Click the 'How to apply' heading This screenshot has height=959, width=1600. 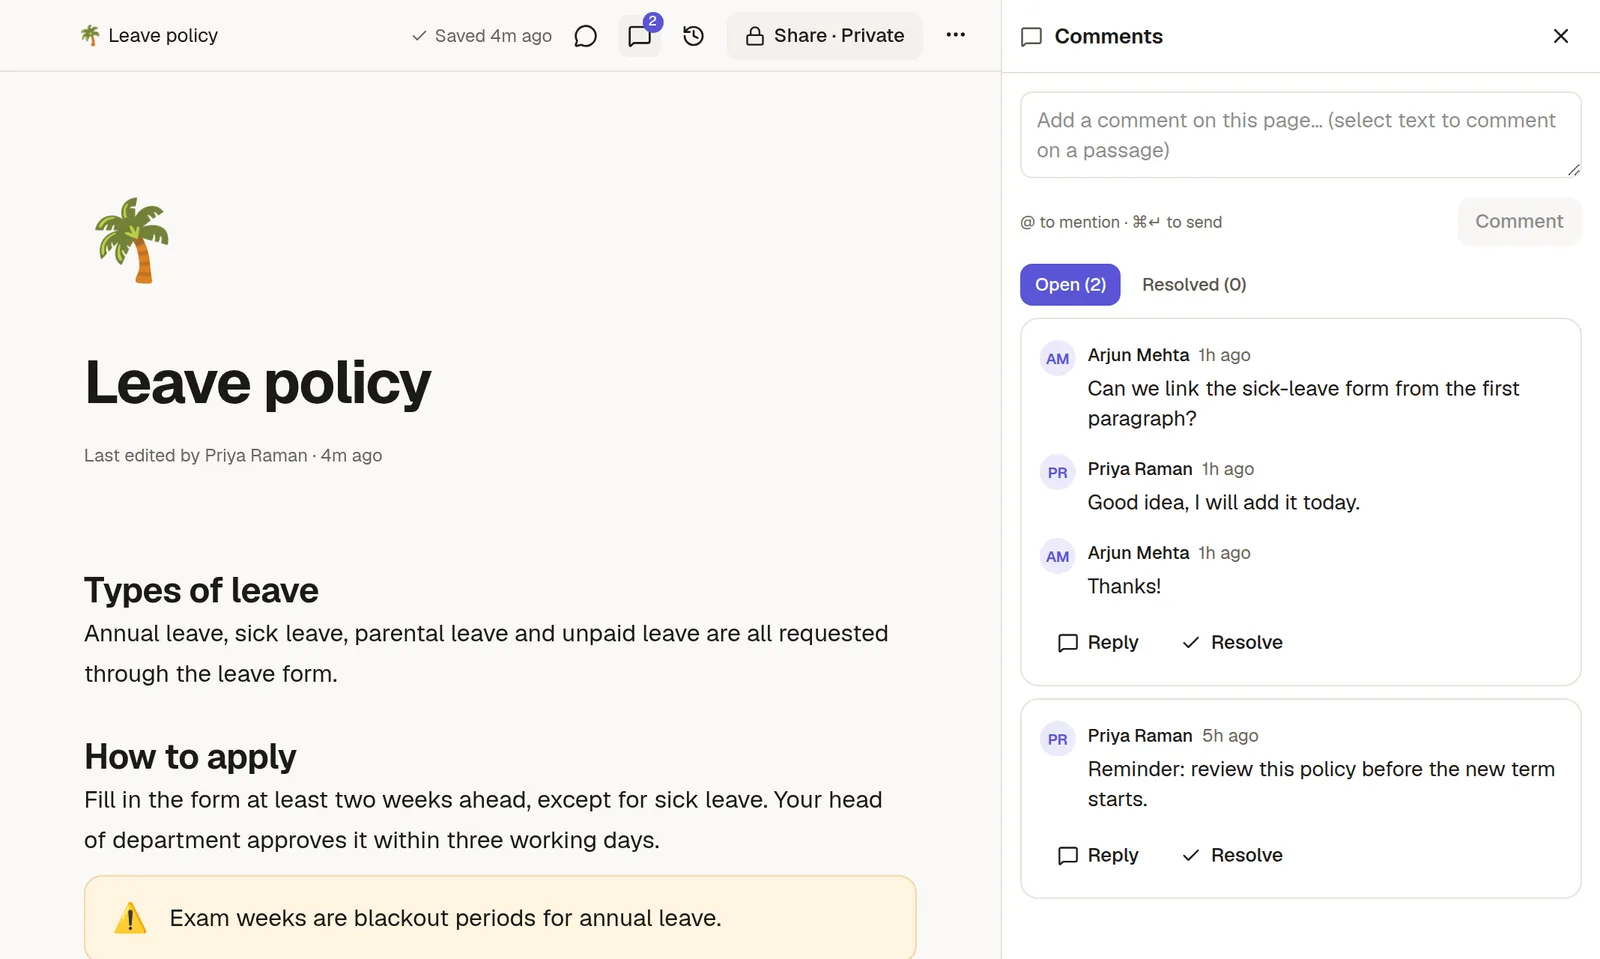[190, 757]
